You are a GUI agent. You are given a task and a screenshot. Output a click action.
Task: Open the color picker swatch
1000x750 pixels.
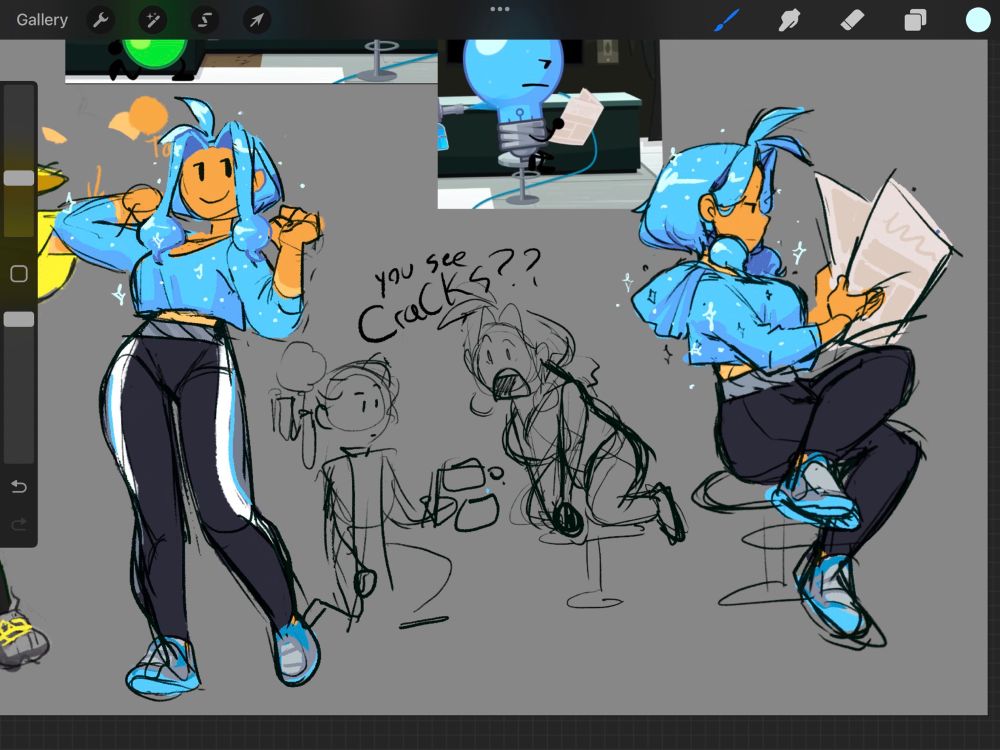977,20
